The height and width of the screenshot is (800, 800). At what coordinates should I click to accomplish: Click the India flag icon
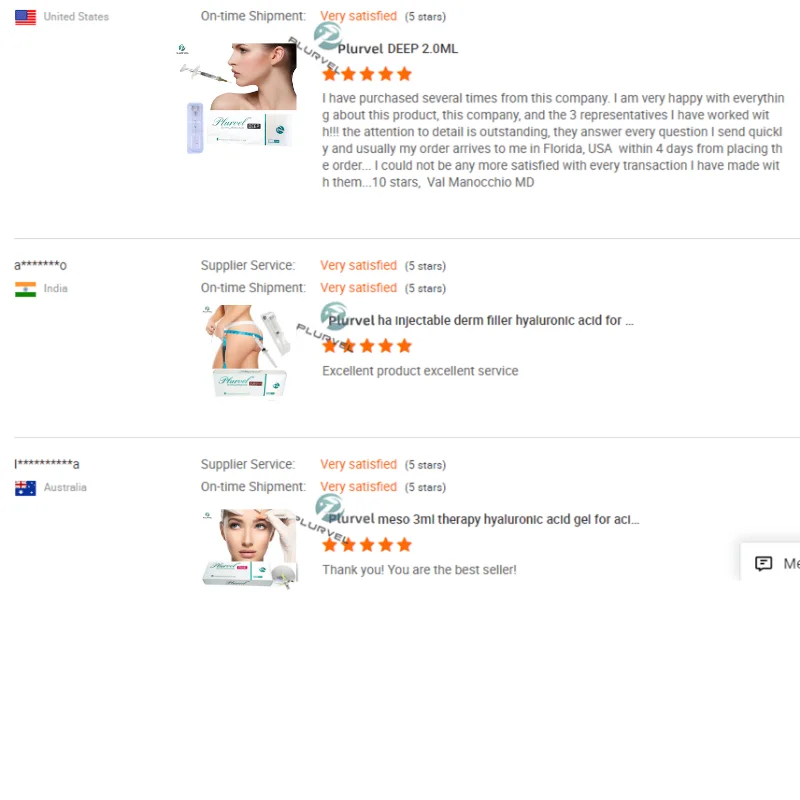26,289
